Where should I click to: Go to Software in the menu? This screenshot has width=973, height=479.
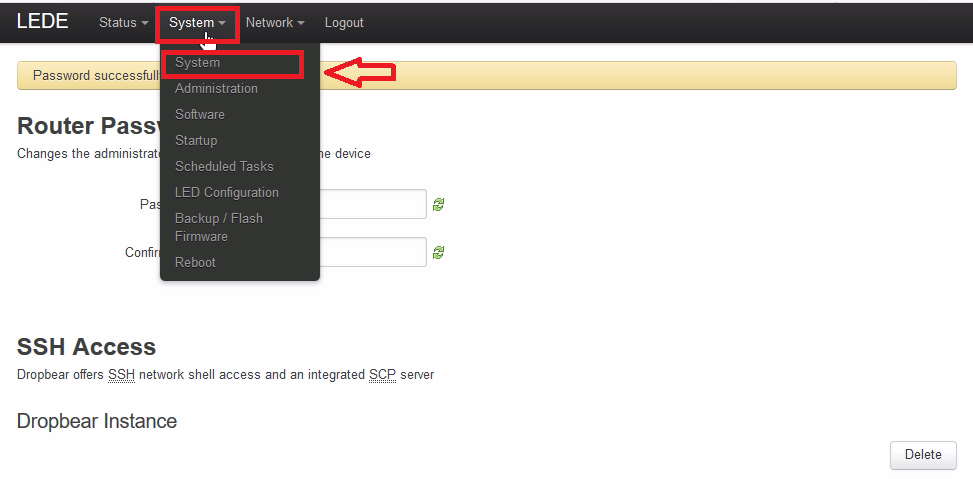click(x=200, y=115)
